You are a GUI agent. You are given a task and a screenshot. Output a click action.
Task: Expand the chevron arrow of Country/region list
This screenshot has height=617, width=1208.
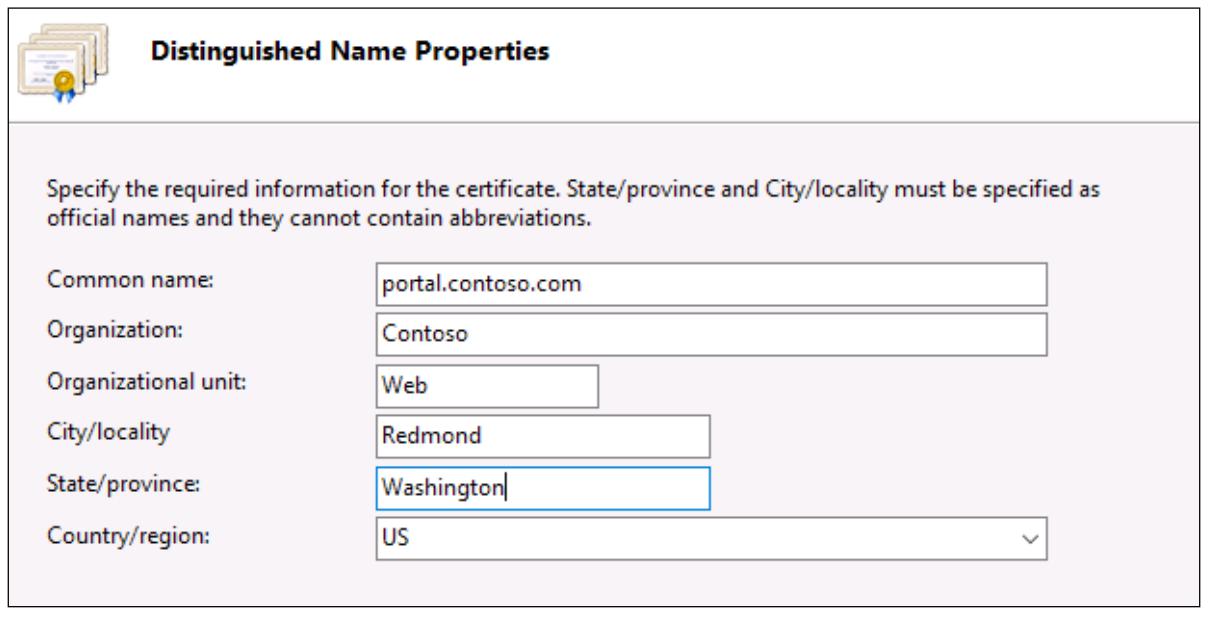point(1030,540)
